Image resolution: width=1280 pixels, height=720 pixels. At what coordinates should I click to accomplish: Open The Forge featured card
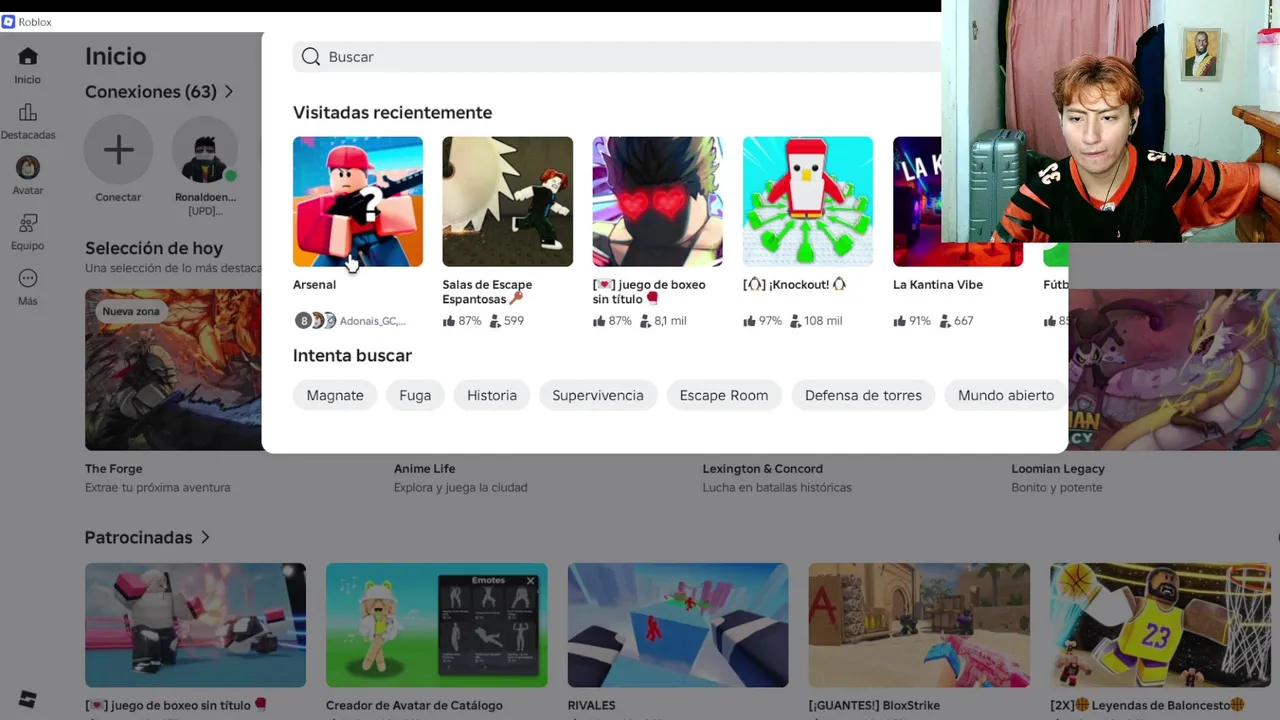pyautogui.click(x=173, y=370)
